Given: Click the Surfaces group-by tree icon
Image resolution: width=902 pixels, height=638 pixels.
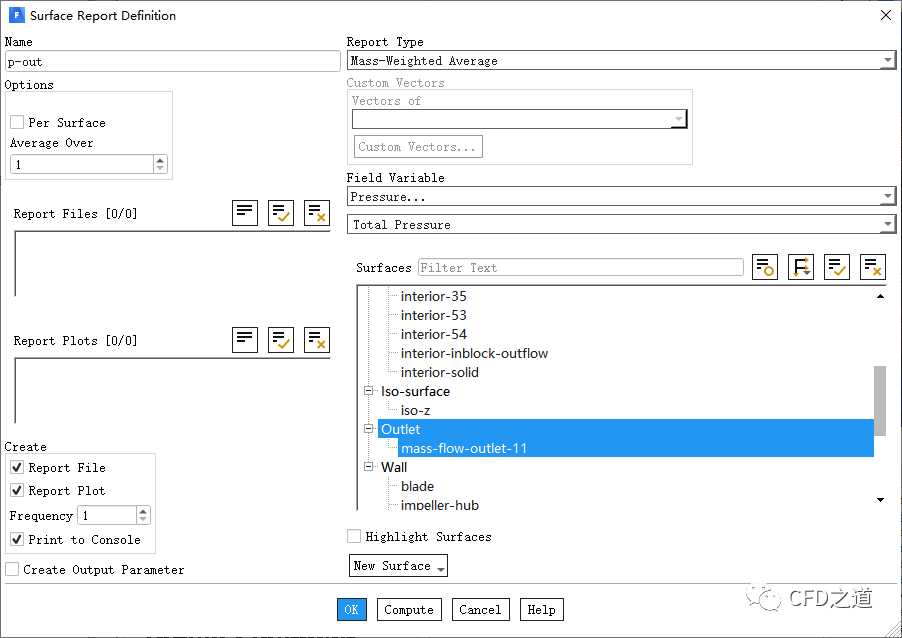Looking at the screenshot, I should 801,267.
